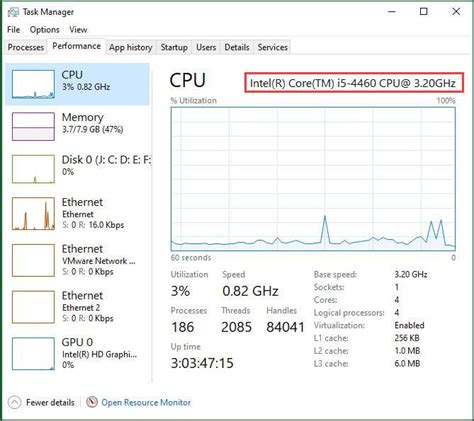Switch to the Services tab
The width and height of the screenshot is (474, 421).
pyautogui.click(x=272, y=47)
